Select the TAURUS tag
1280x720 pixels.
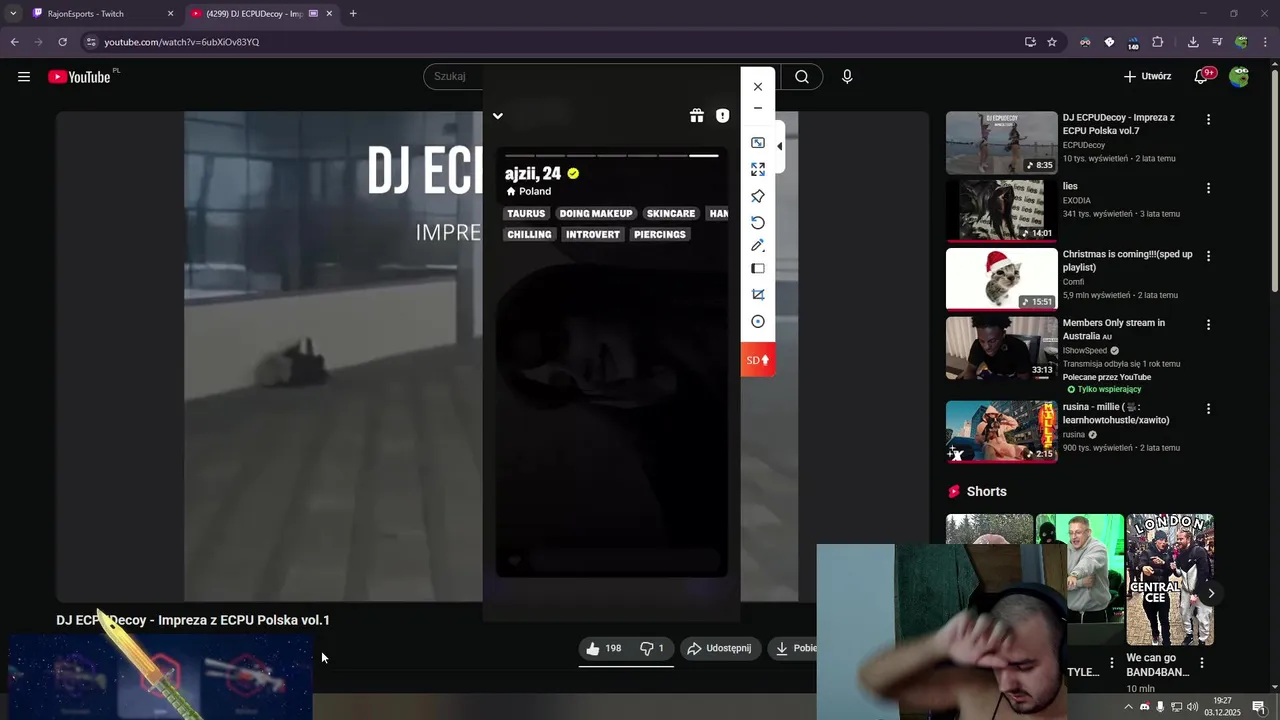pyautogui.click(x=526, y=214)
